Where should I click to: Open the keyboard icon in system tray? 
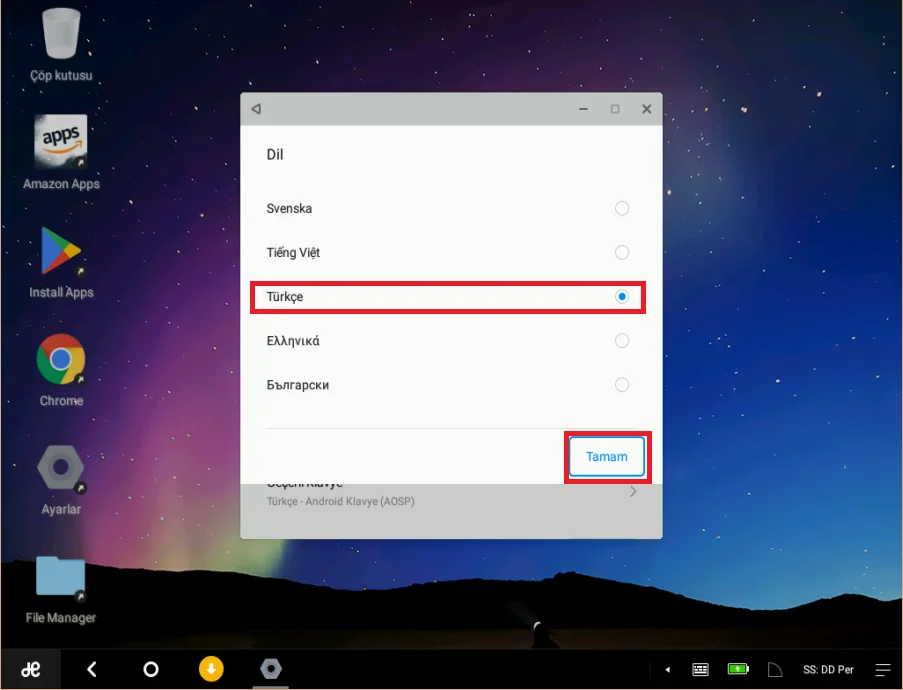click(701, 669)
